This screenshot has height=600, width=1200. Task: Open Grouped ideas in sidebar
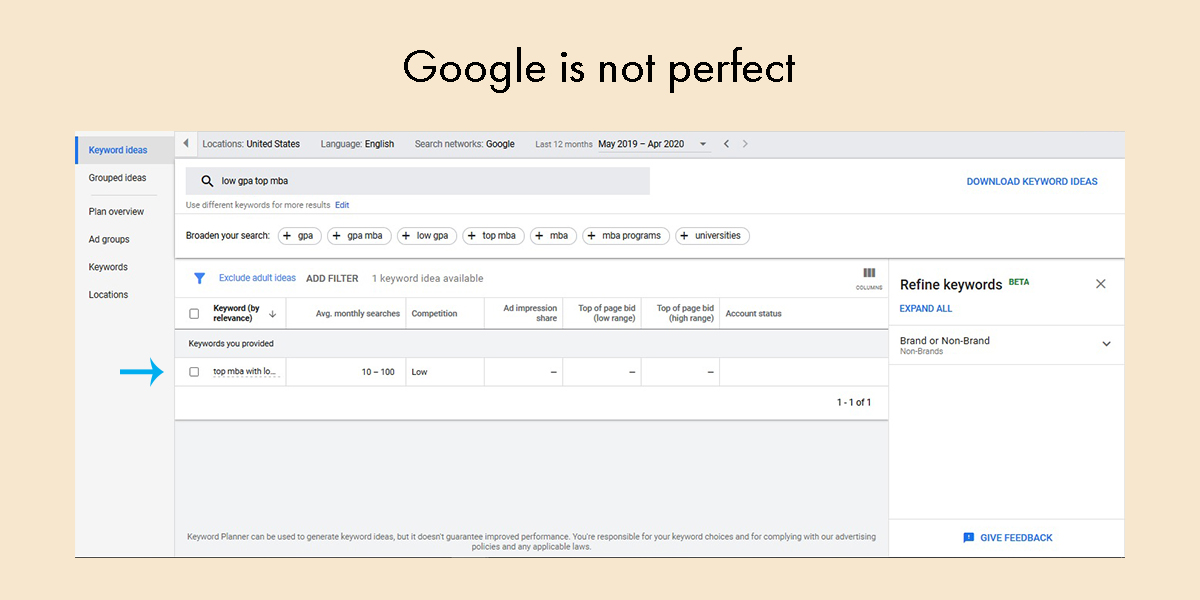pos(118,178)
